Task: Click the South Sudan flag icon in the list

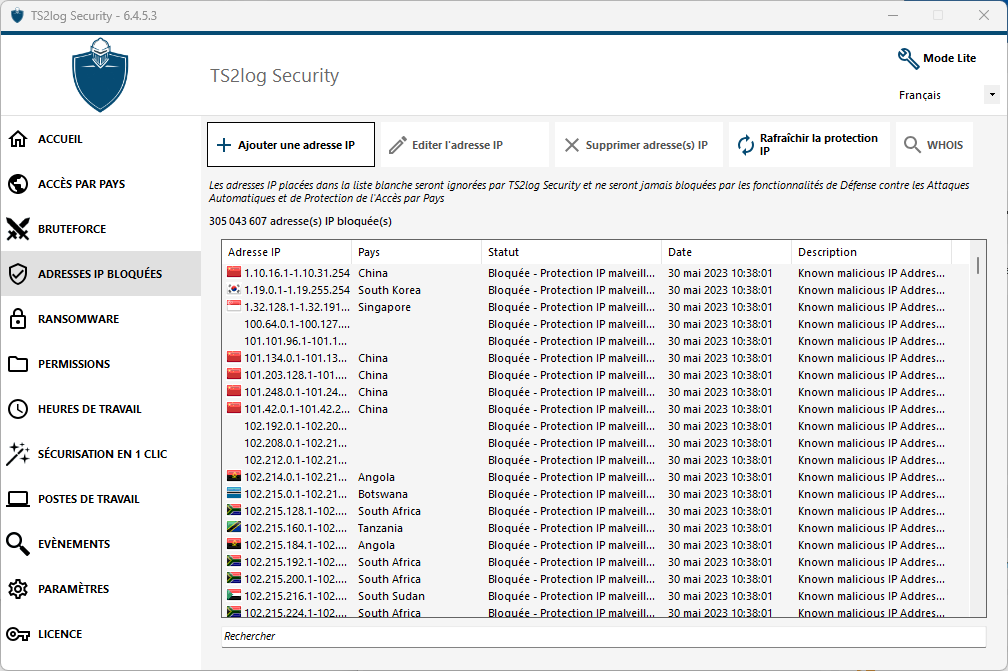Action: (x=234, y=596)
